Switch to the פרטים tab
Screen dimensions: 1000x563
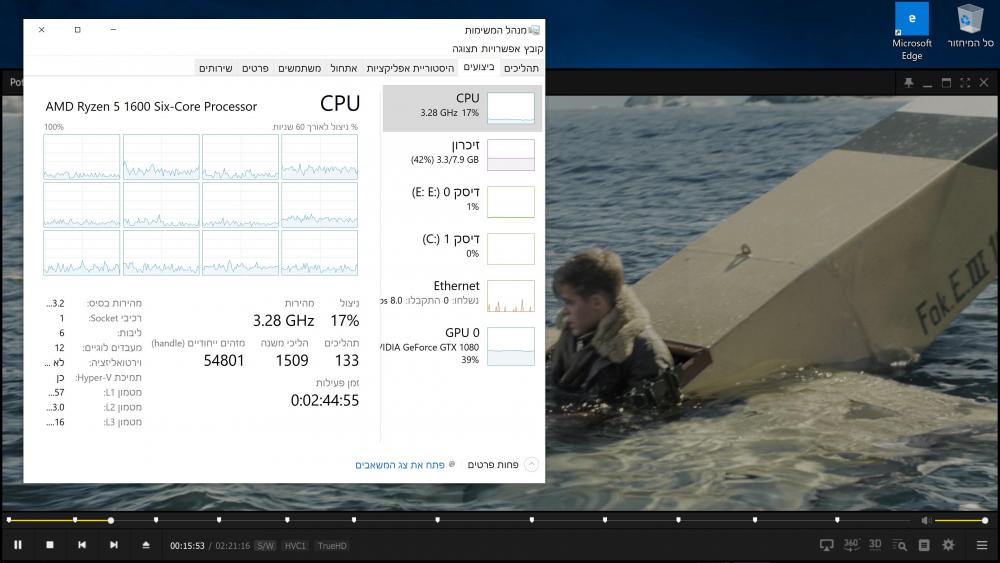(255, 68)
